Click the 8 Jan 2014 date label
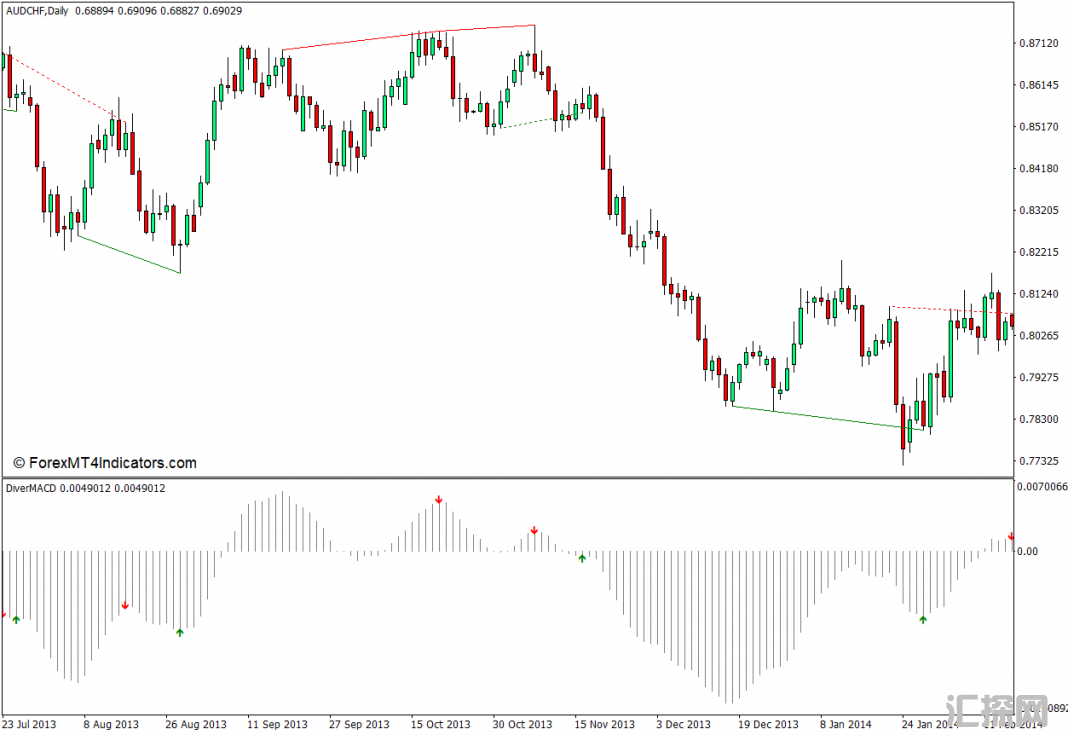 pyautogui.click(x=847, y=724)
